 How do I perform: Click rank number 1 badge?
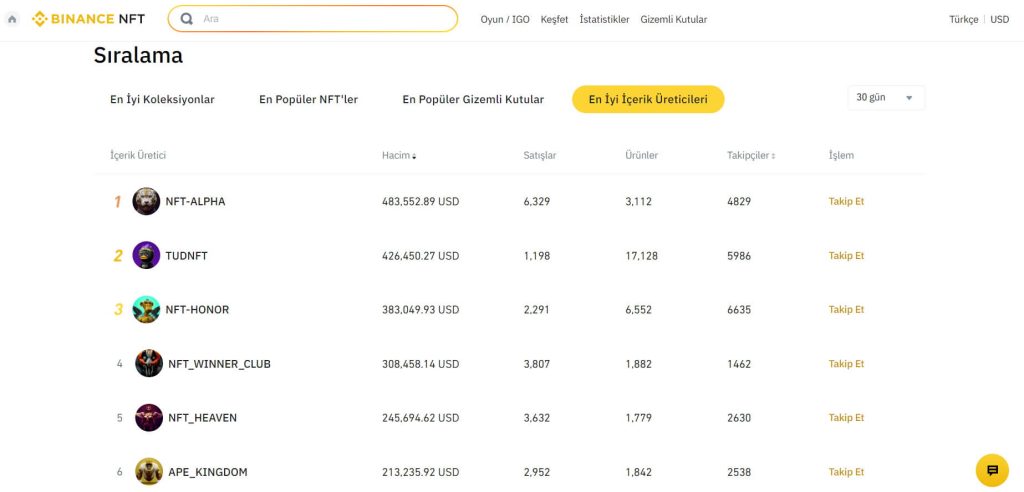pos(118,202)
